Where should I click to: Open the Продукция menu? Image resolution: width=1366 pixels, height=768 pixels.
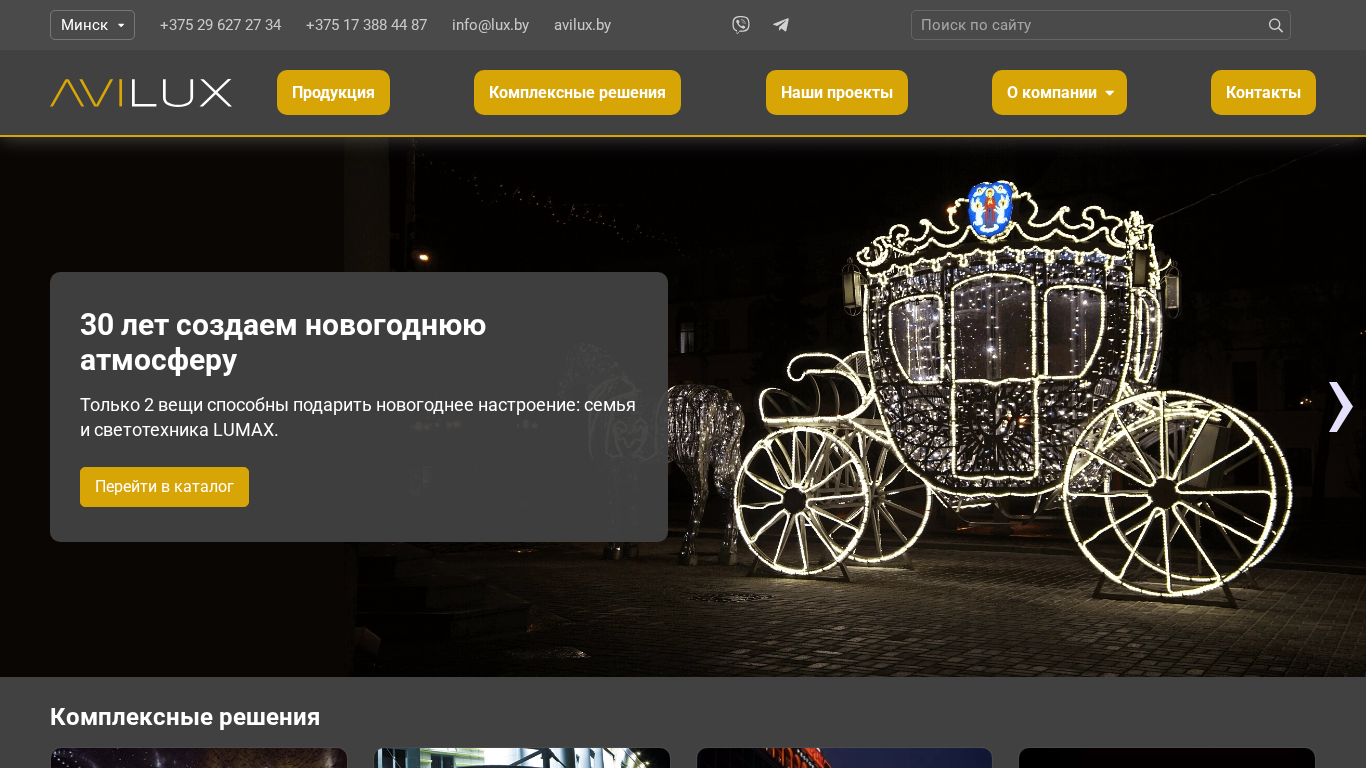click(x=333, y=93)
